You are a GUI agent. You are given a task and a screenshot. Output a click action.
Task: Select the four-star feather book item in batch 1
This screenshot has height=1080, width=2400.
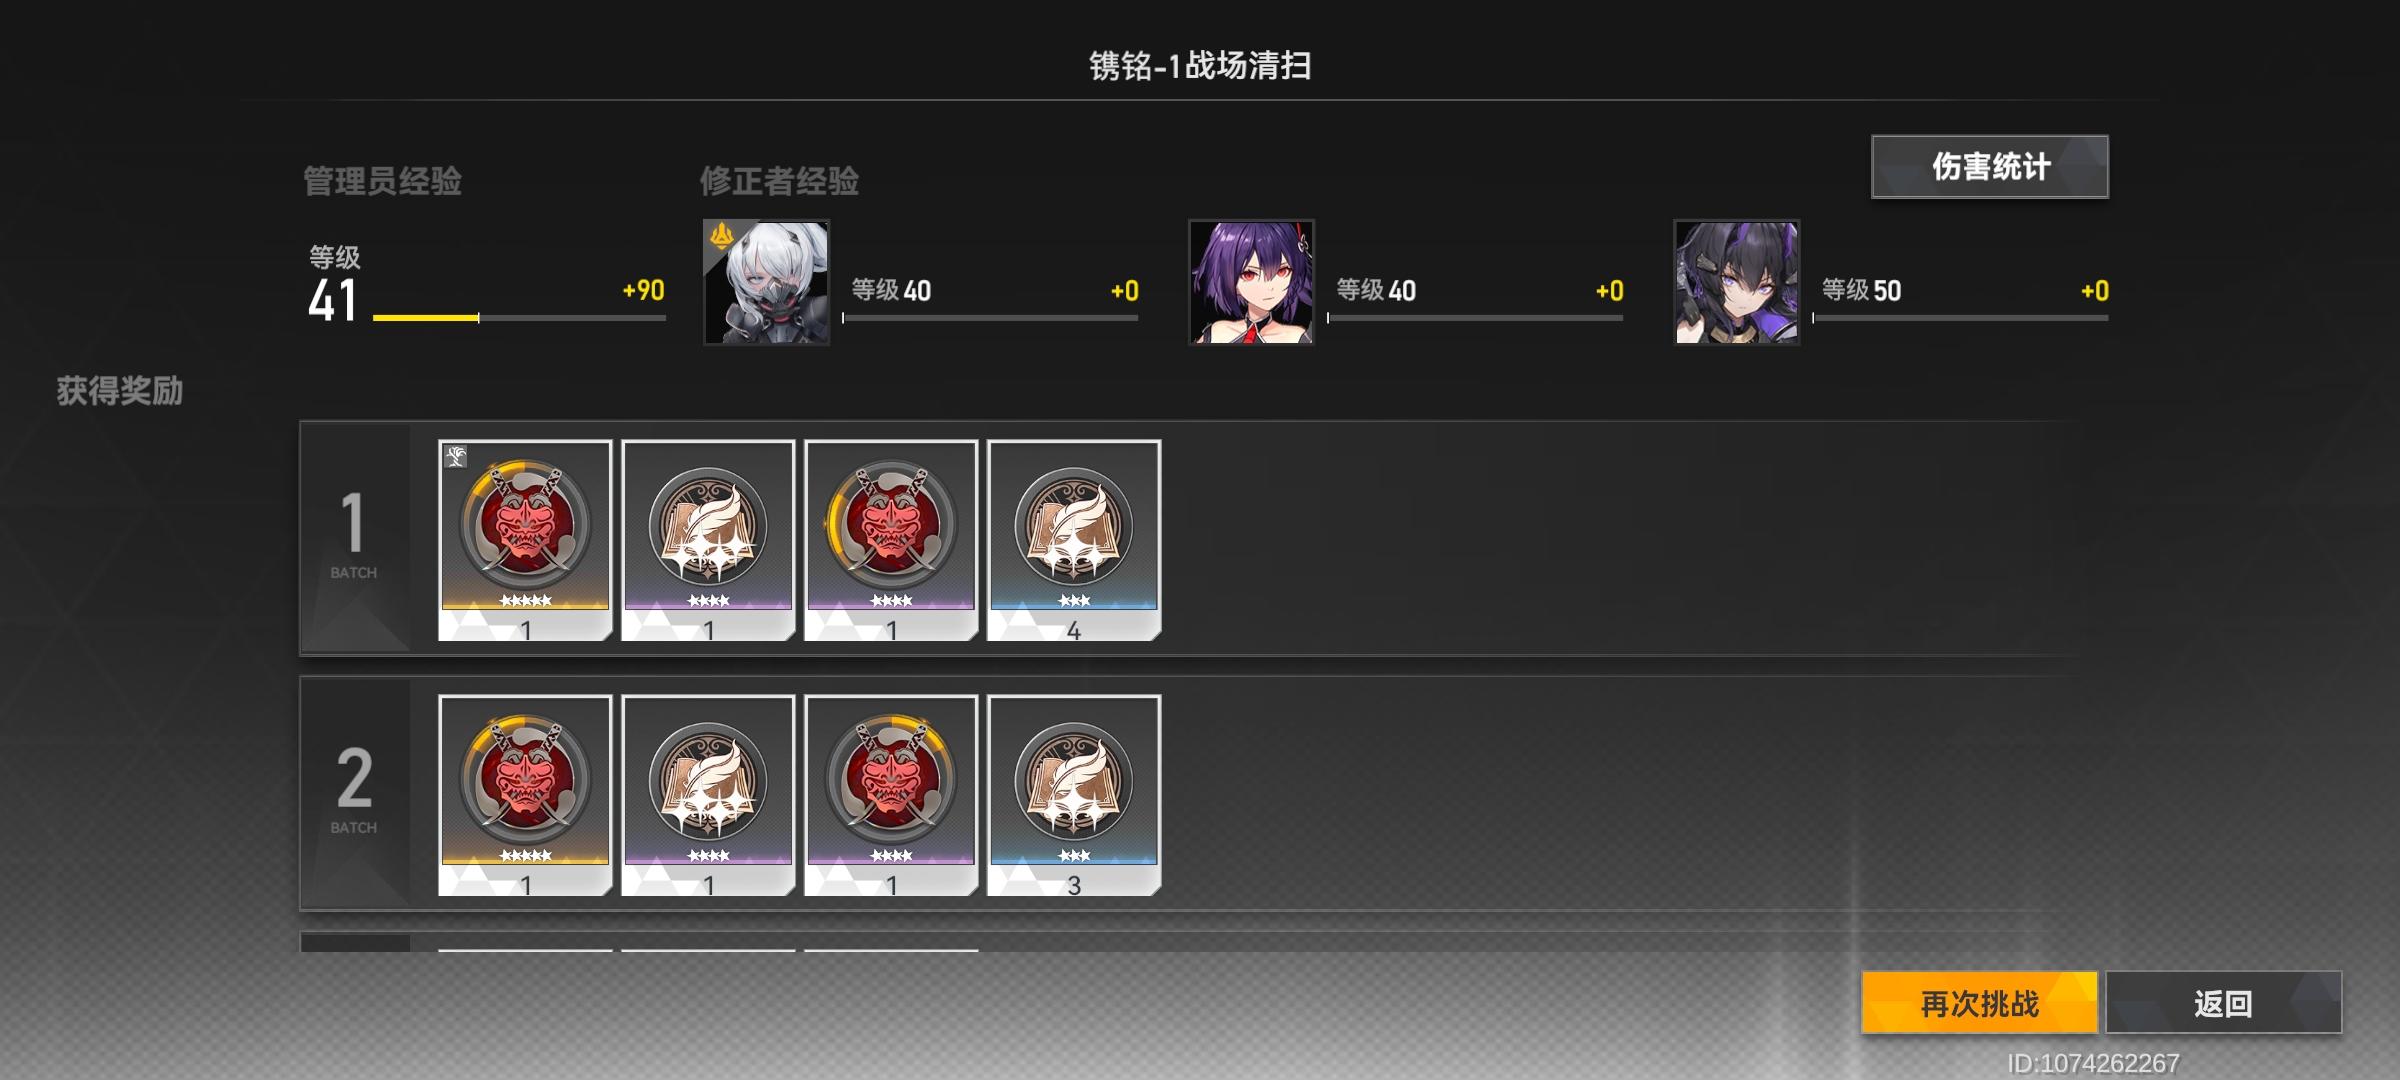point(708,540)
